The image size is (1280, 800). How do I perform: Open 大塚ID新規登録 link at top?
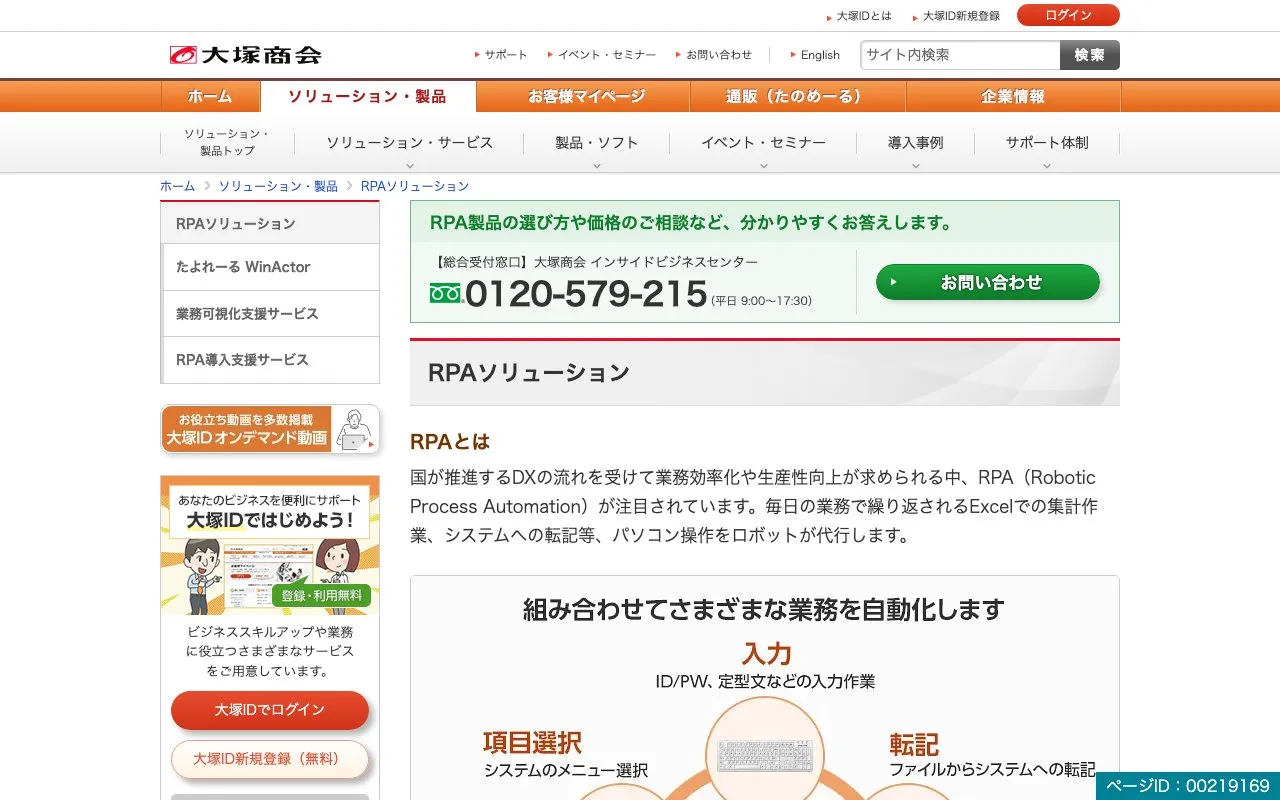[961, 16]
